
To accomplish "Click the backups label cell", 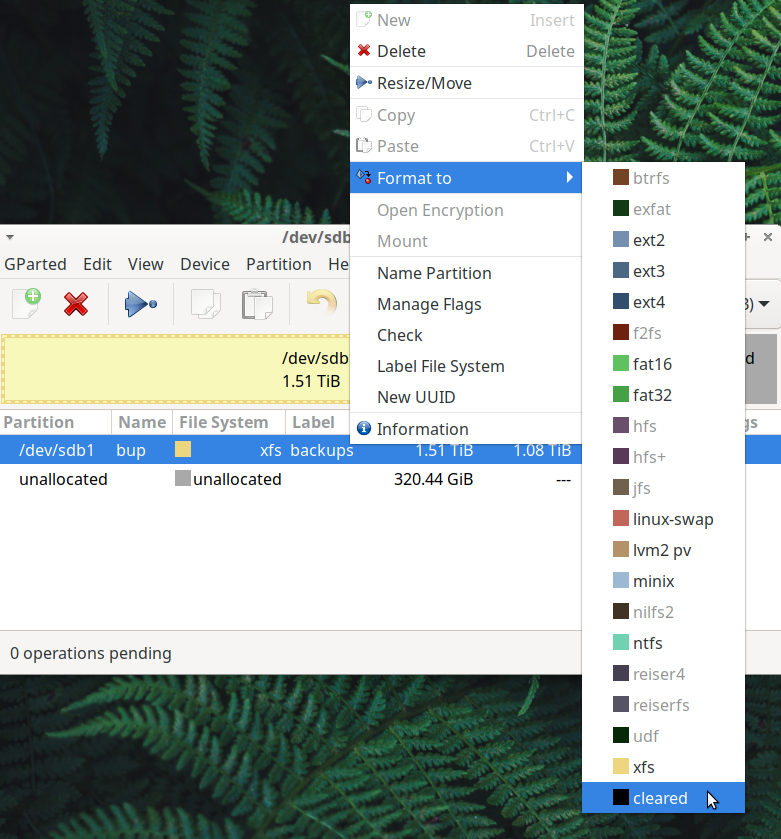I will tap(322, 450).
